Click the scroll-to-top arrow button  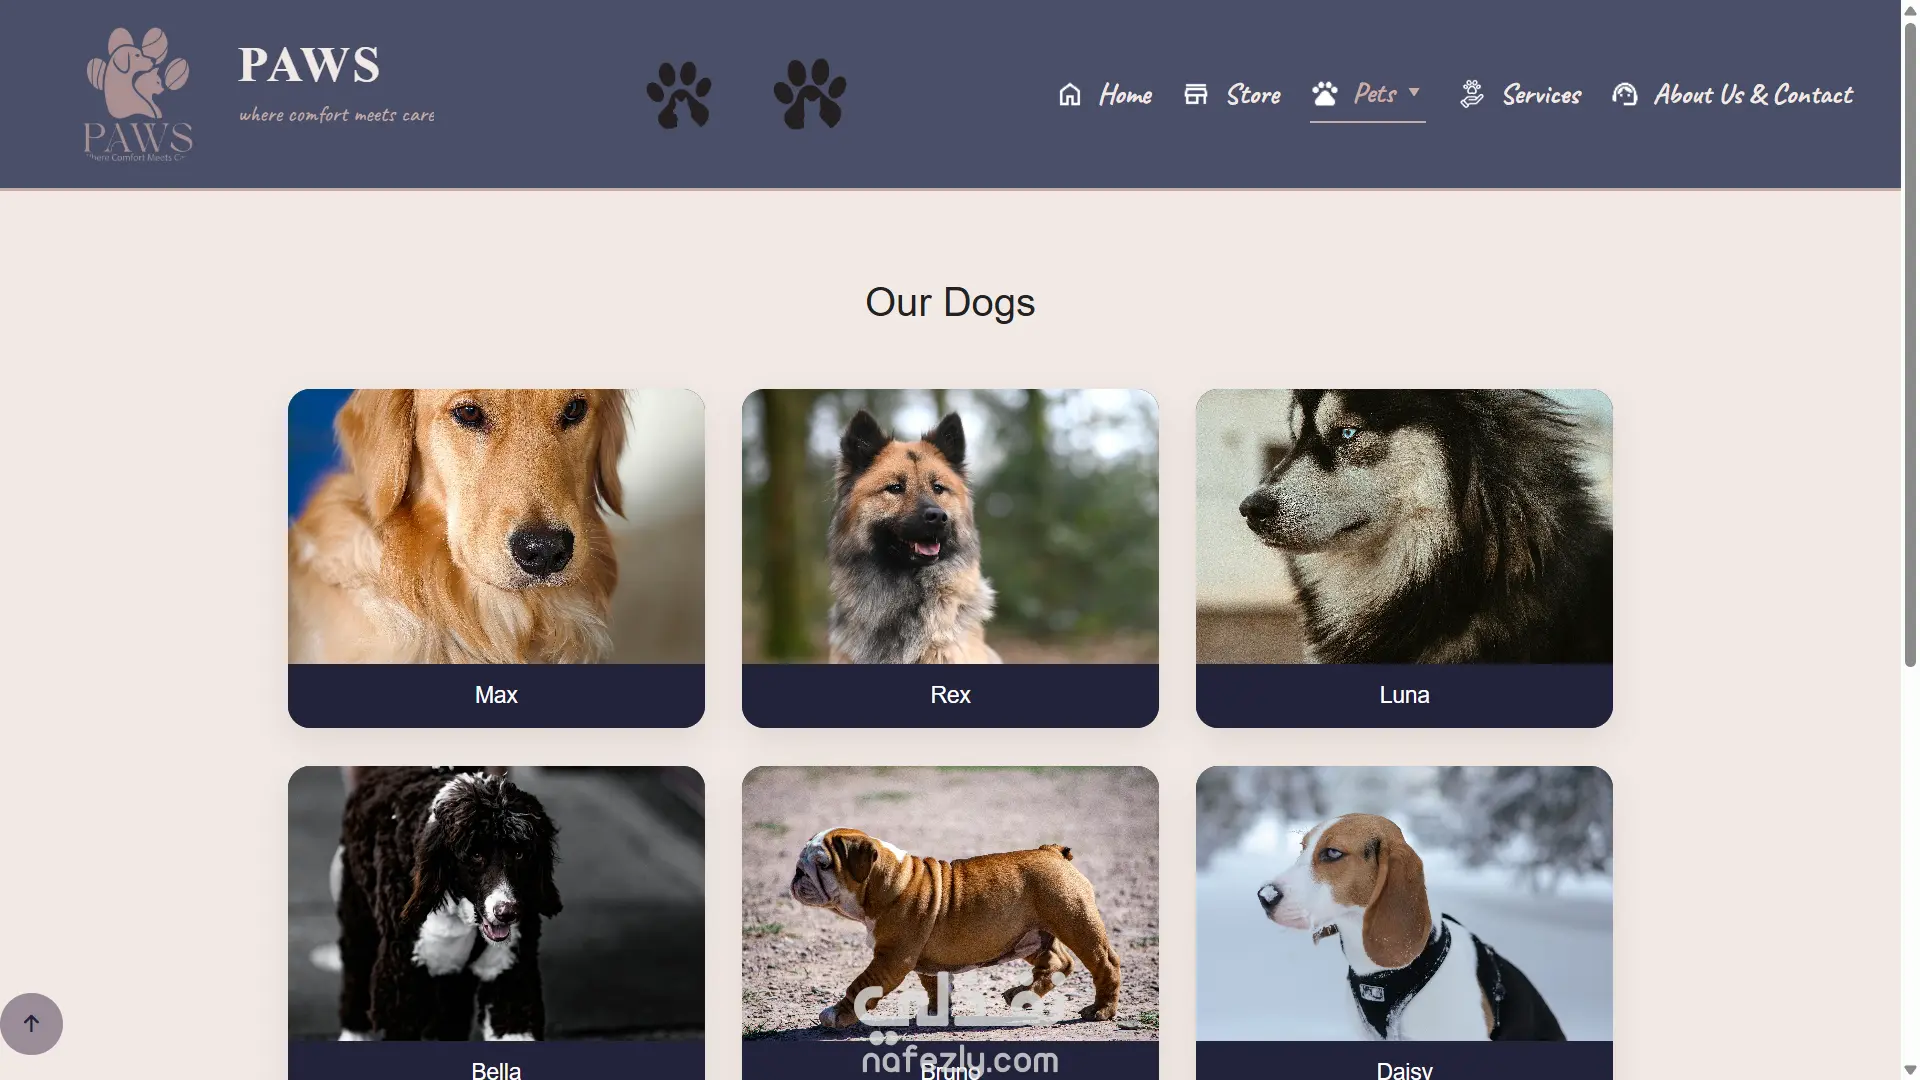pos(31,1023)
